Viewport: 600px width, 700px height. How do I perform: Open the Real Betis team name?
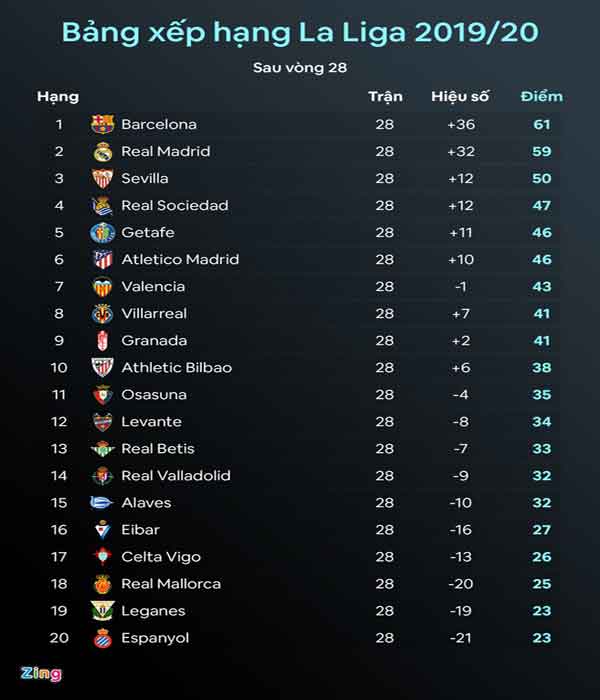coord(158,449)
